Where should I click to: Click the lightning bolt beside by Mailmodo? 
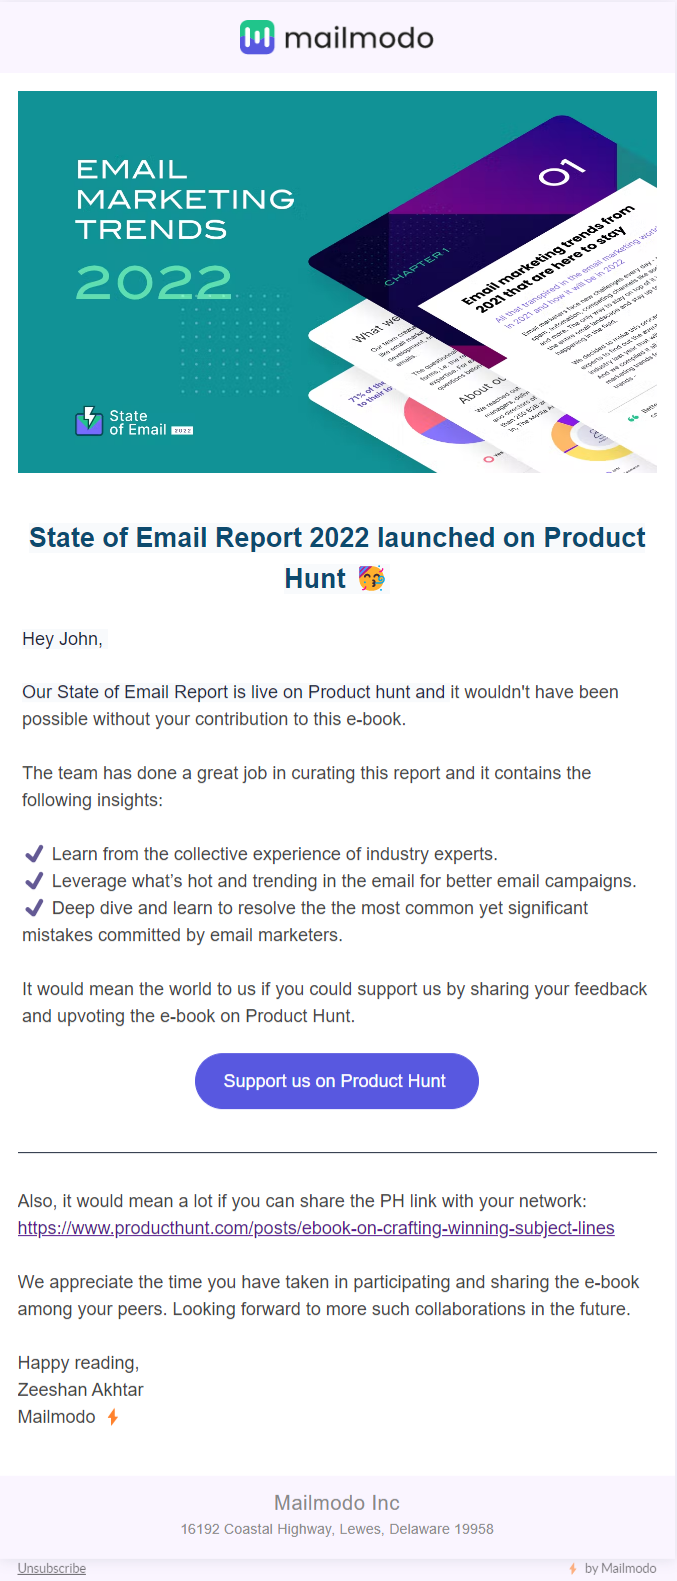pyautogui.click(x=572, y=1568)
